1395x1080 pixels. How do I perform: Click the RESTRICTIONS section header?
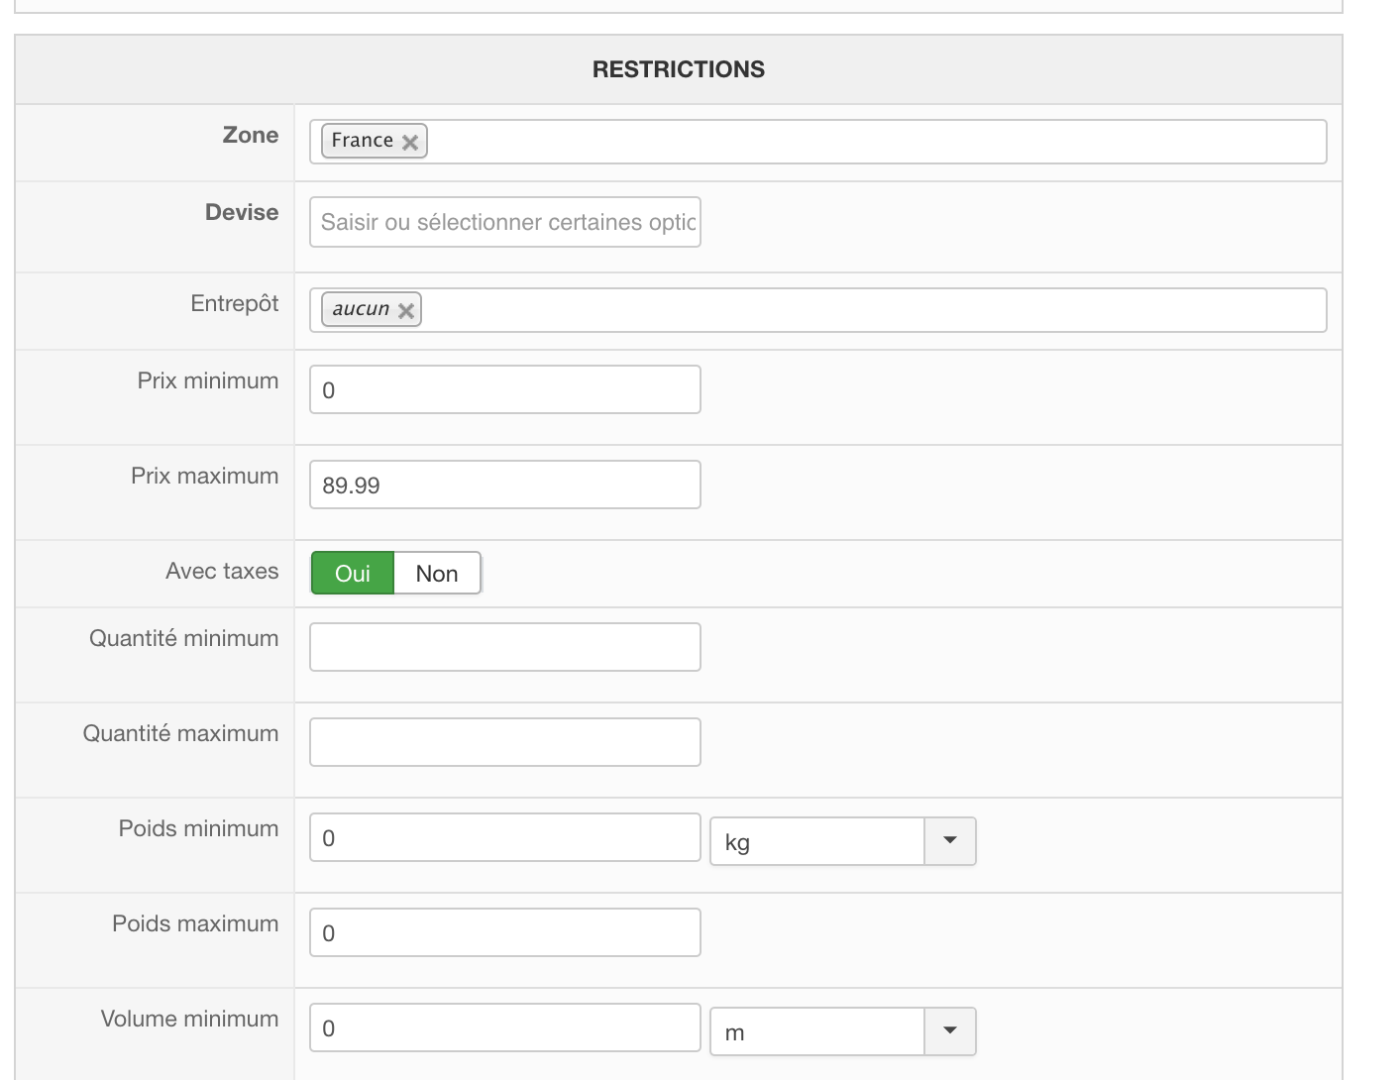pyautogui.click(x=678, y=69)
